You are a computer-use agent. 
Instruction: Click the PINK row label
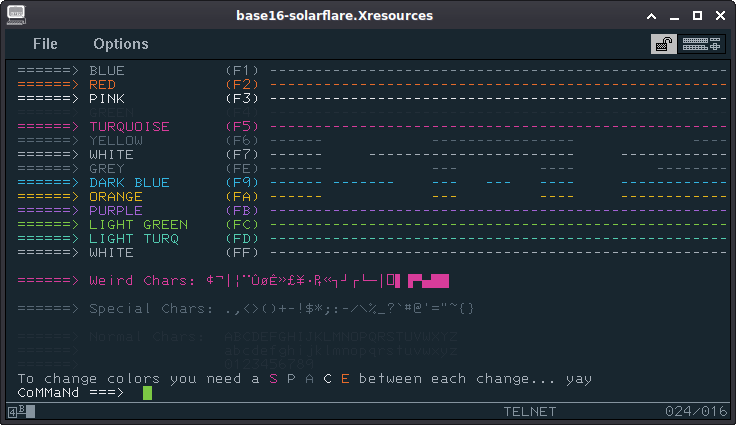[107, 99]
